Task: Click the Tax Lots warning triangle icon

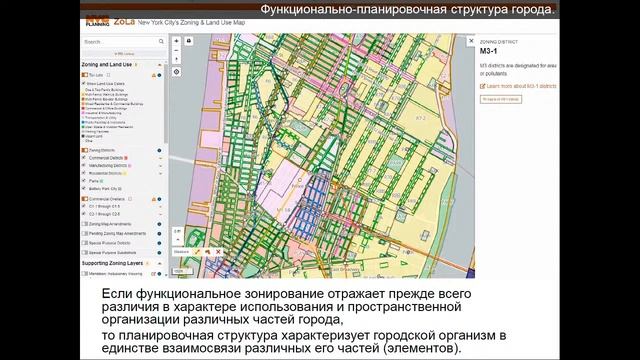Action: [x=154, y=76]
